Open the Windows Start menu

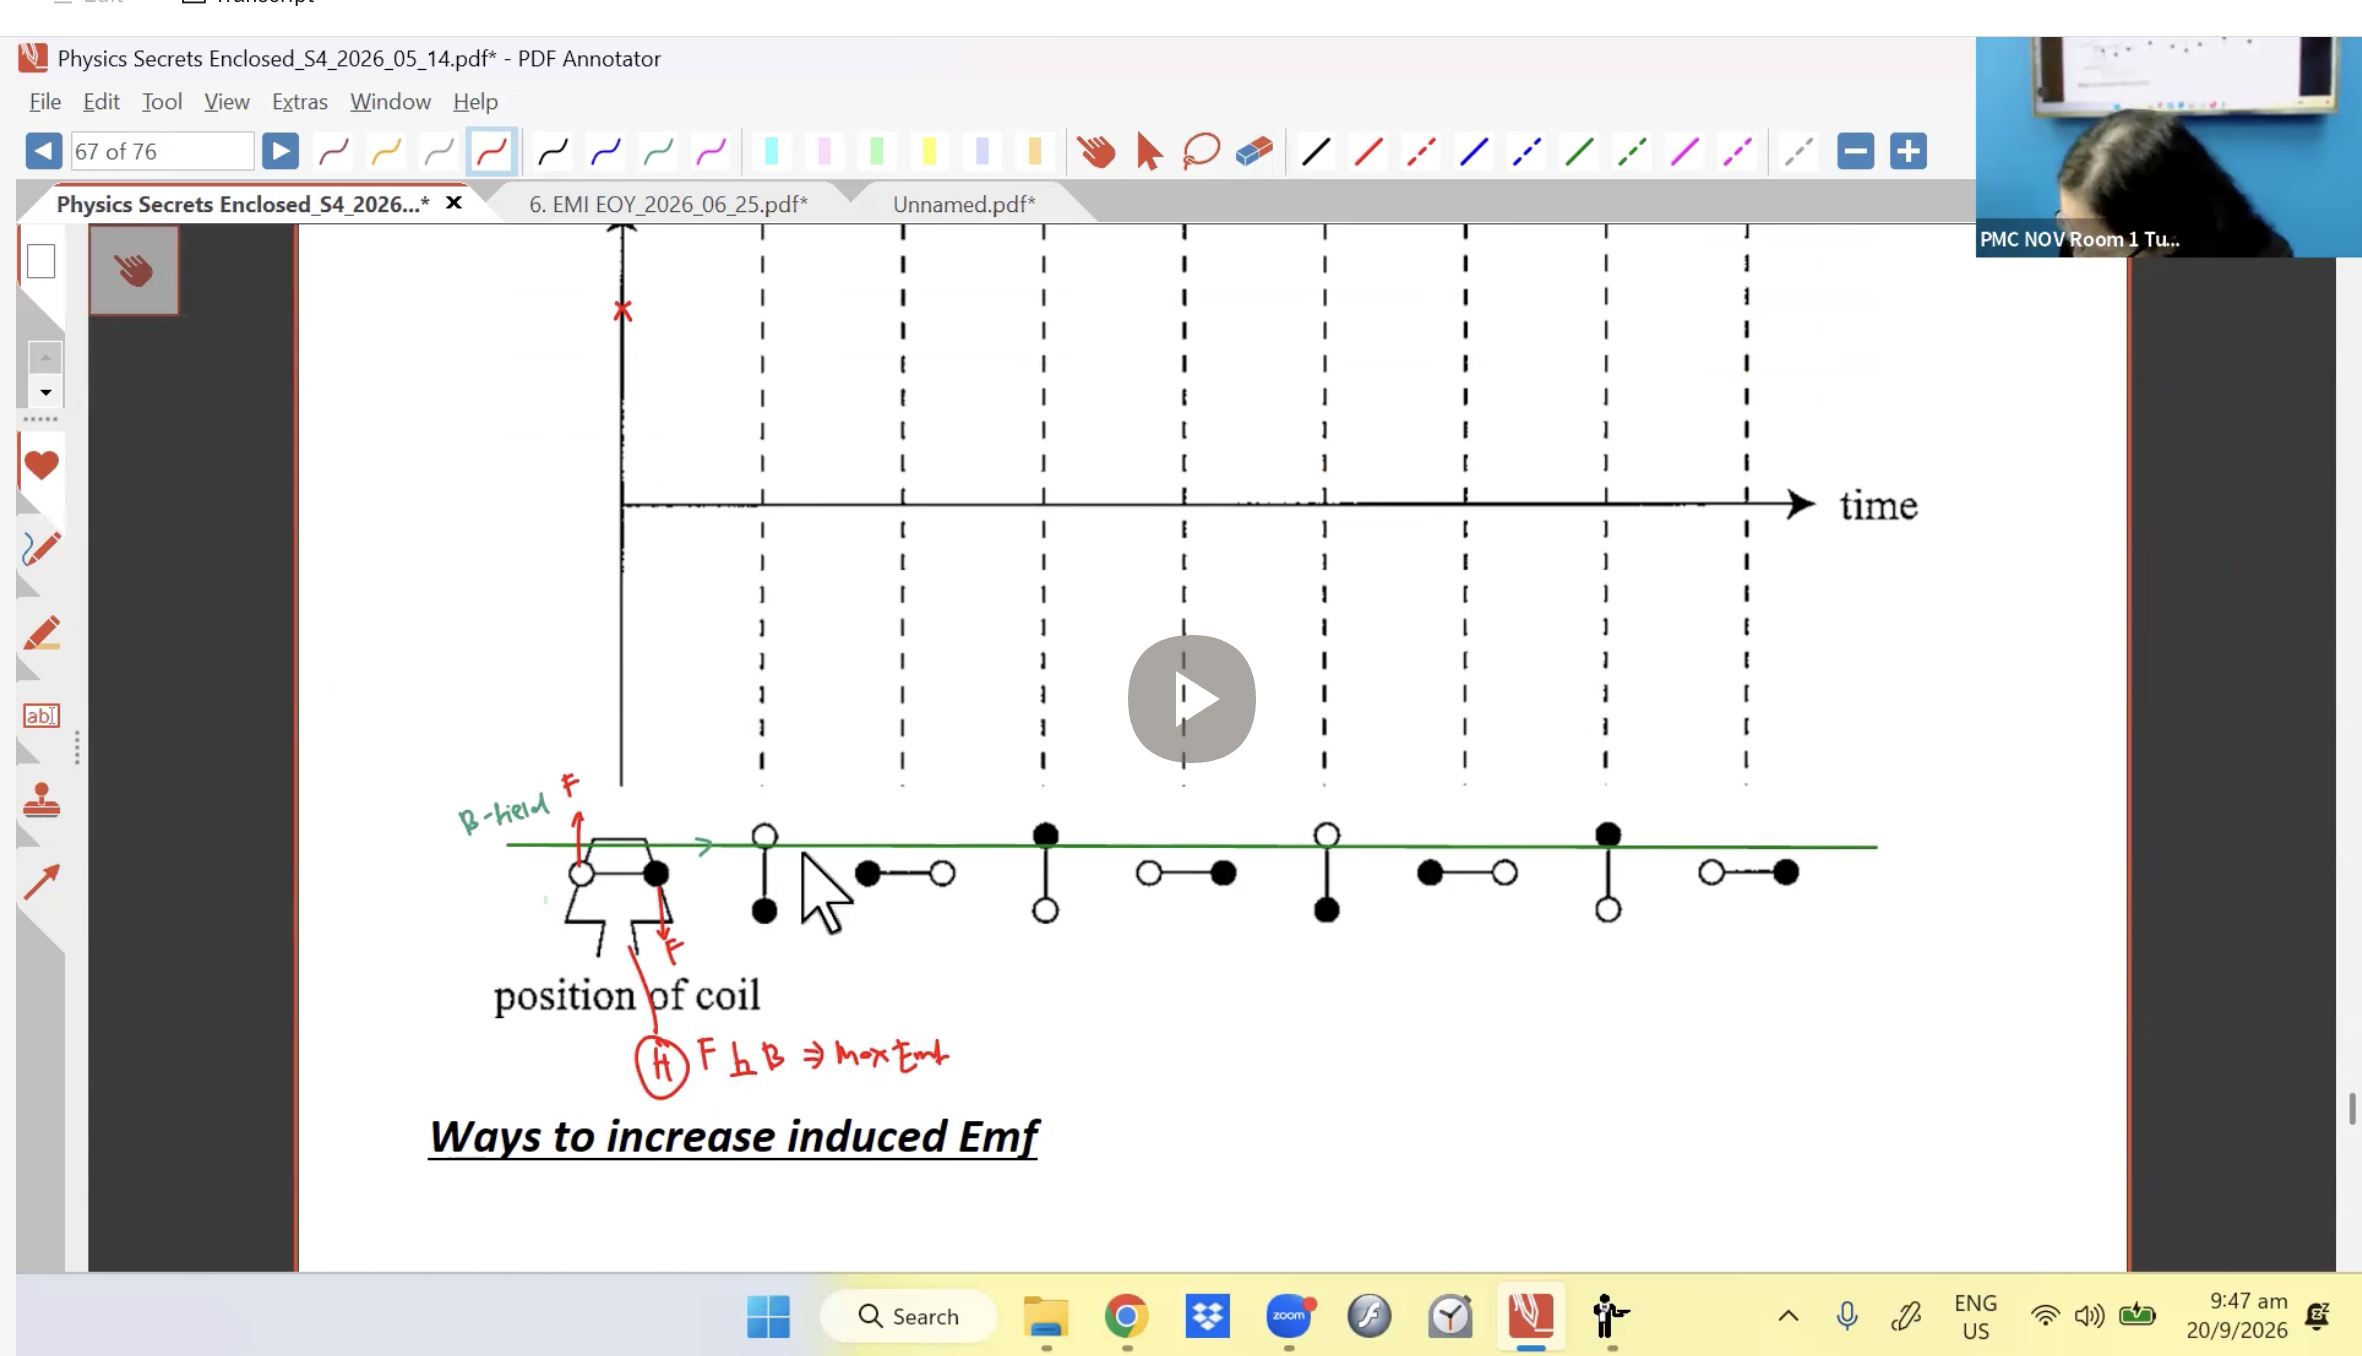[768, 1316]
